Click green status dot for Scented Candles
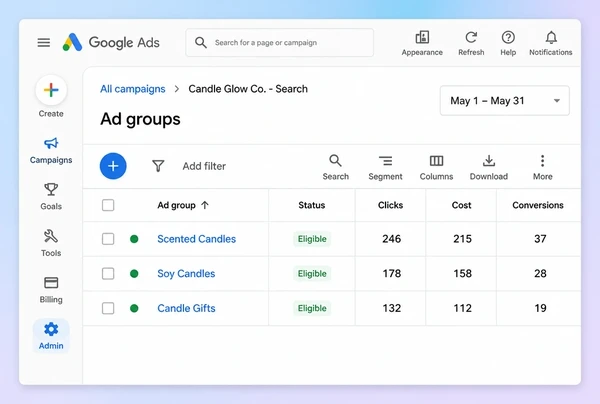This screenshot has height=404, width=600. (134, 239)
